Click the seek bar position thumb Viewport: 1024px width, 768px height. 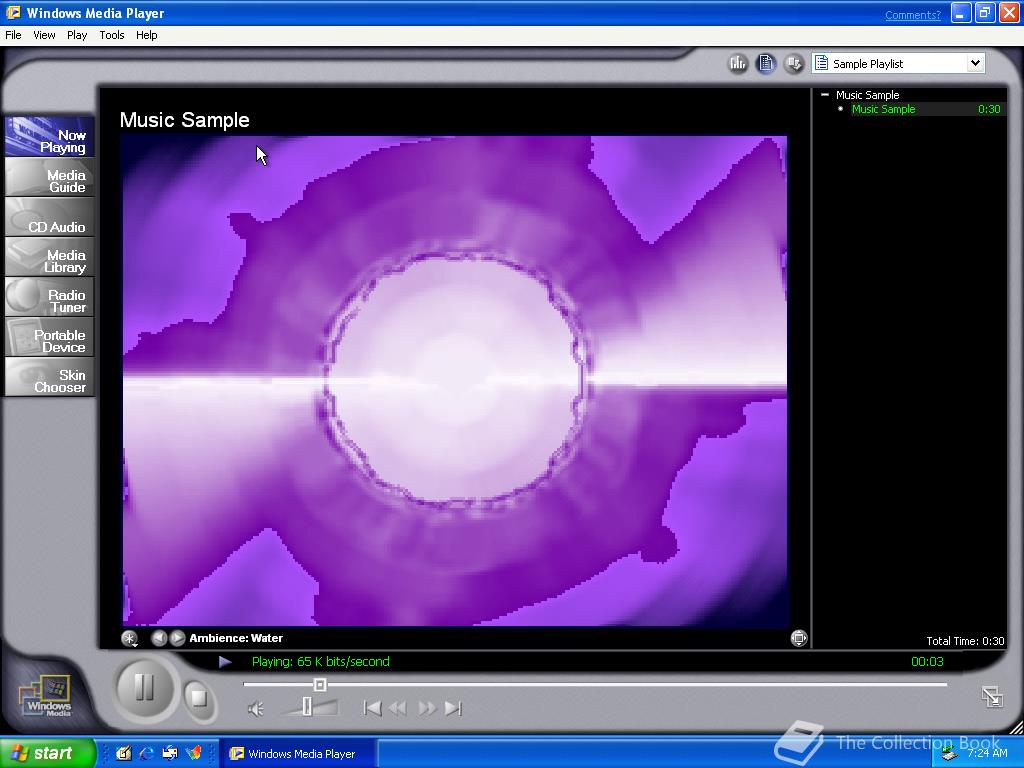(319, 684)
